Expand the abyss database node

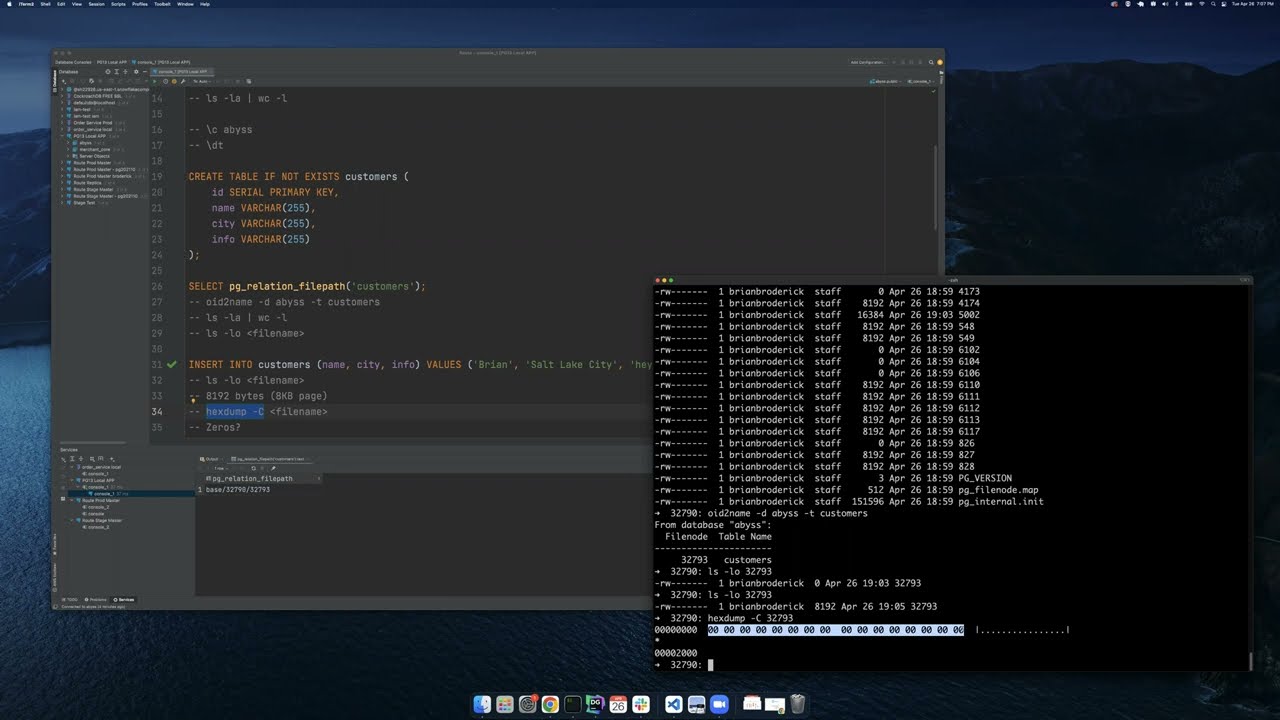(x=68, y=143)
